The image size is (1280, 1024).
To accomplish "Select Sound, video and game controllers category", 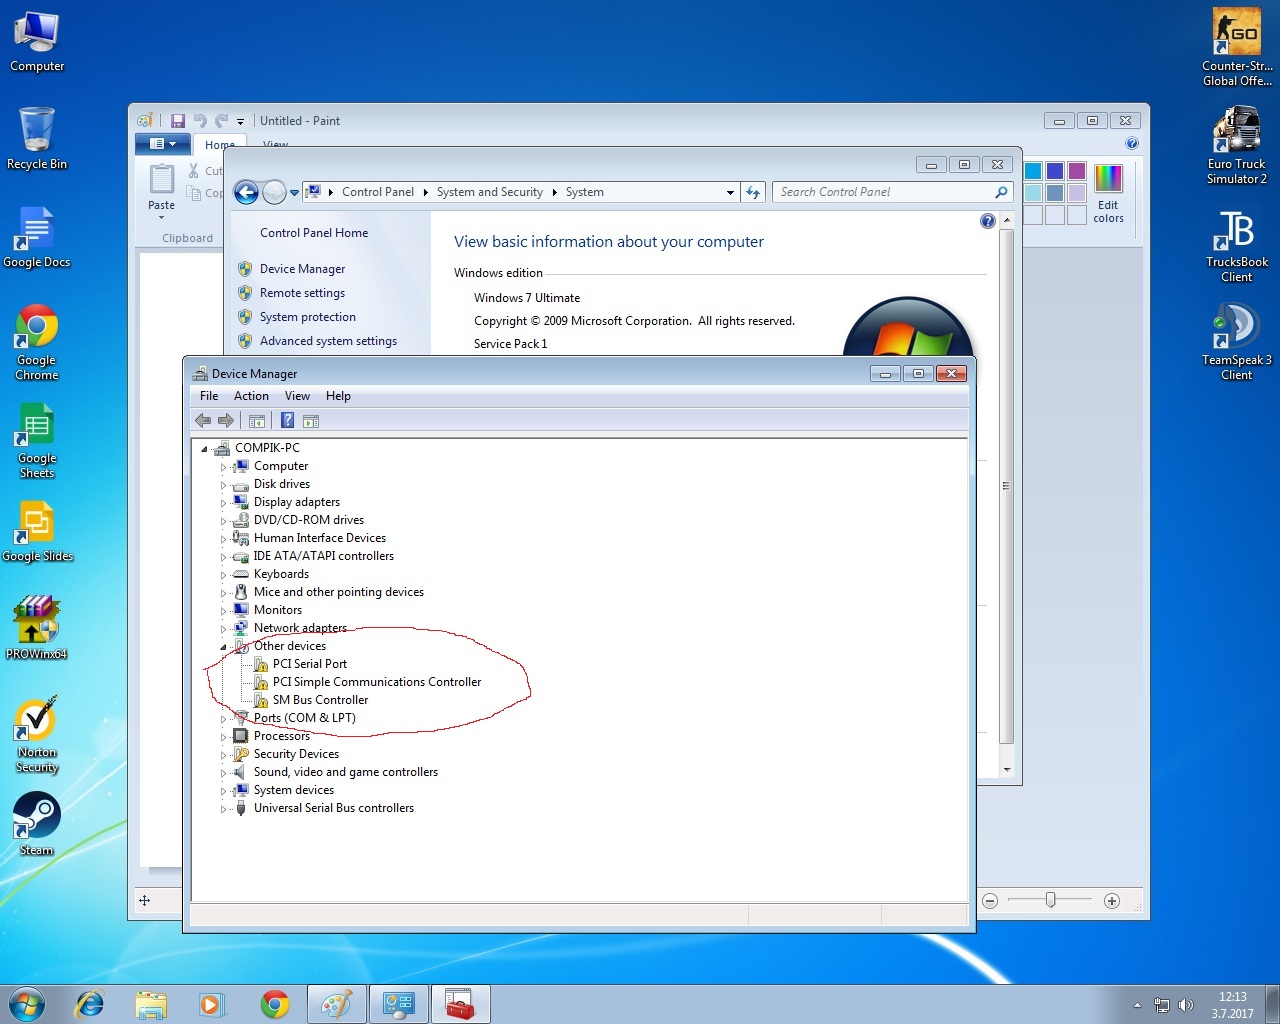I will pyautogui.click(x=346, y=772).
